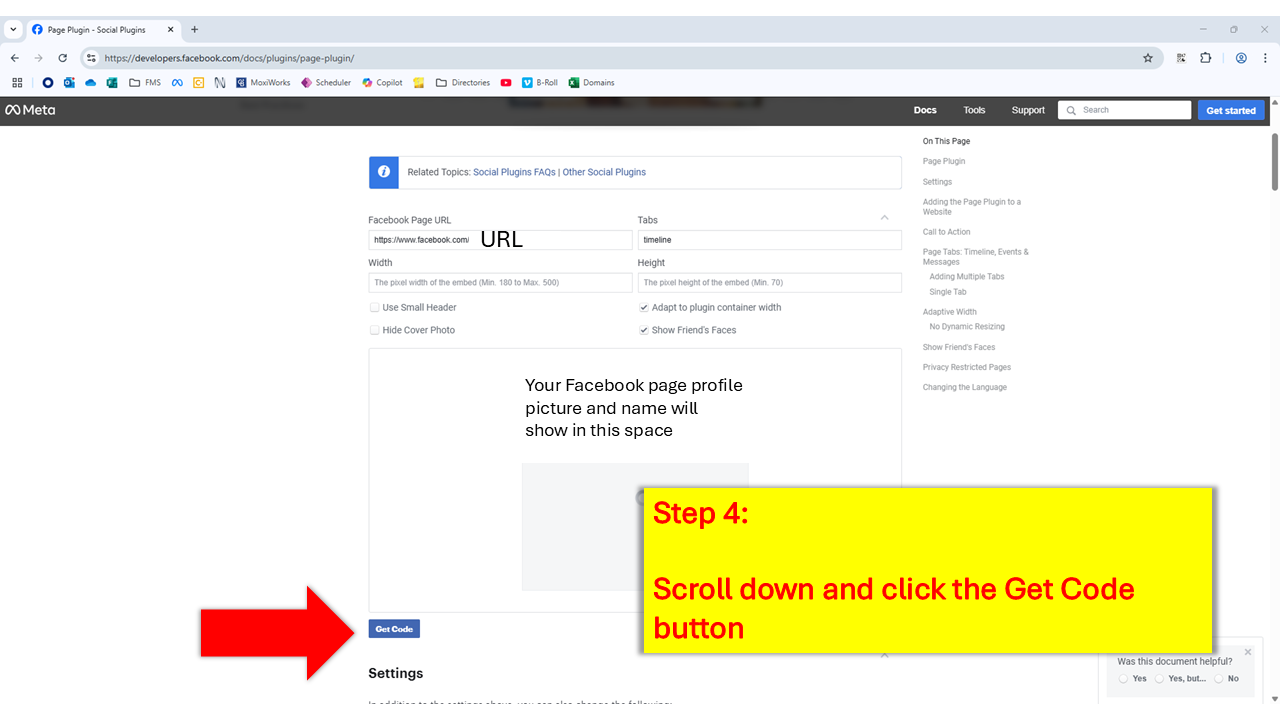Open the Chrome three-dot menu
The height and width of the screenshot is (720, 1280).
(x=1265, y=58)
